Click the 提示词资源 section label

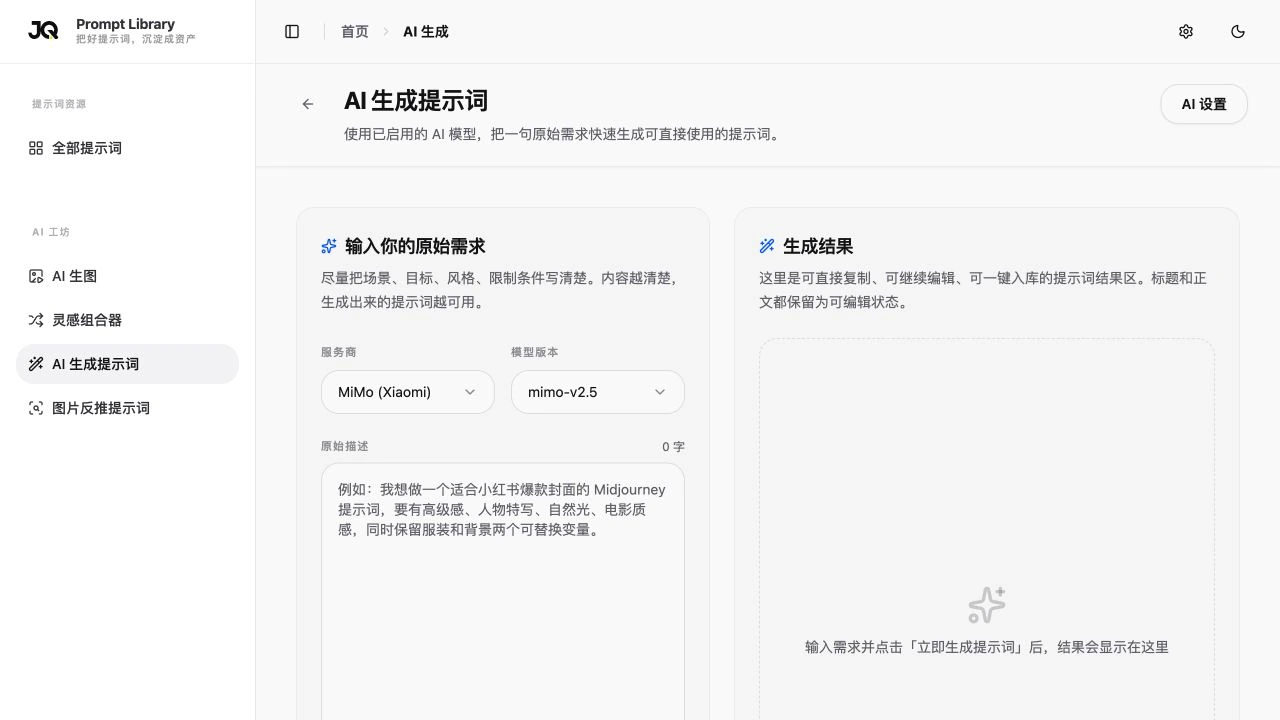coord(59,104)
